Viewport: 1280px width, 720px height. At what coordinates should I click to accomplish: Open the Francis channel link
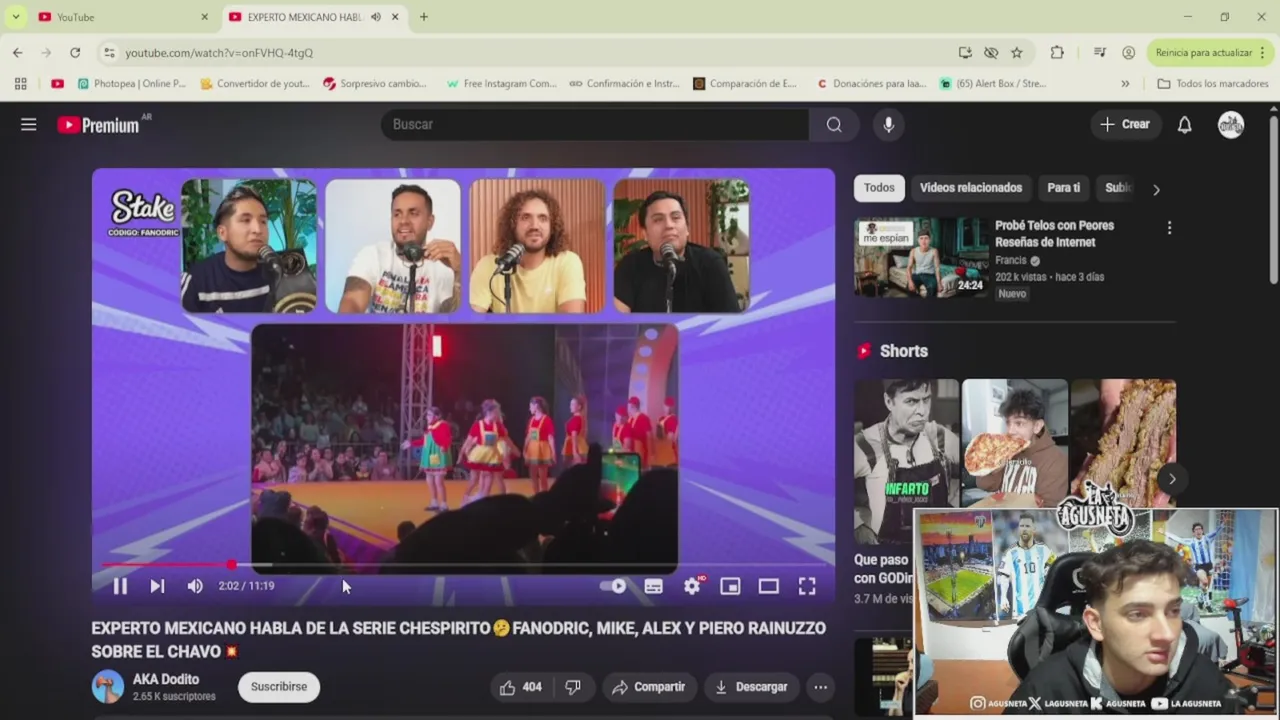coord(1011,260)
